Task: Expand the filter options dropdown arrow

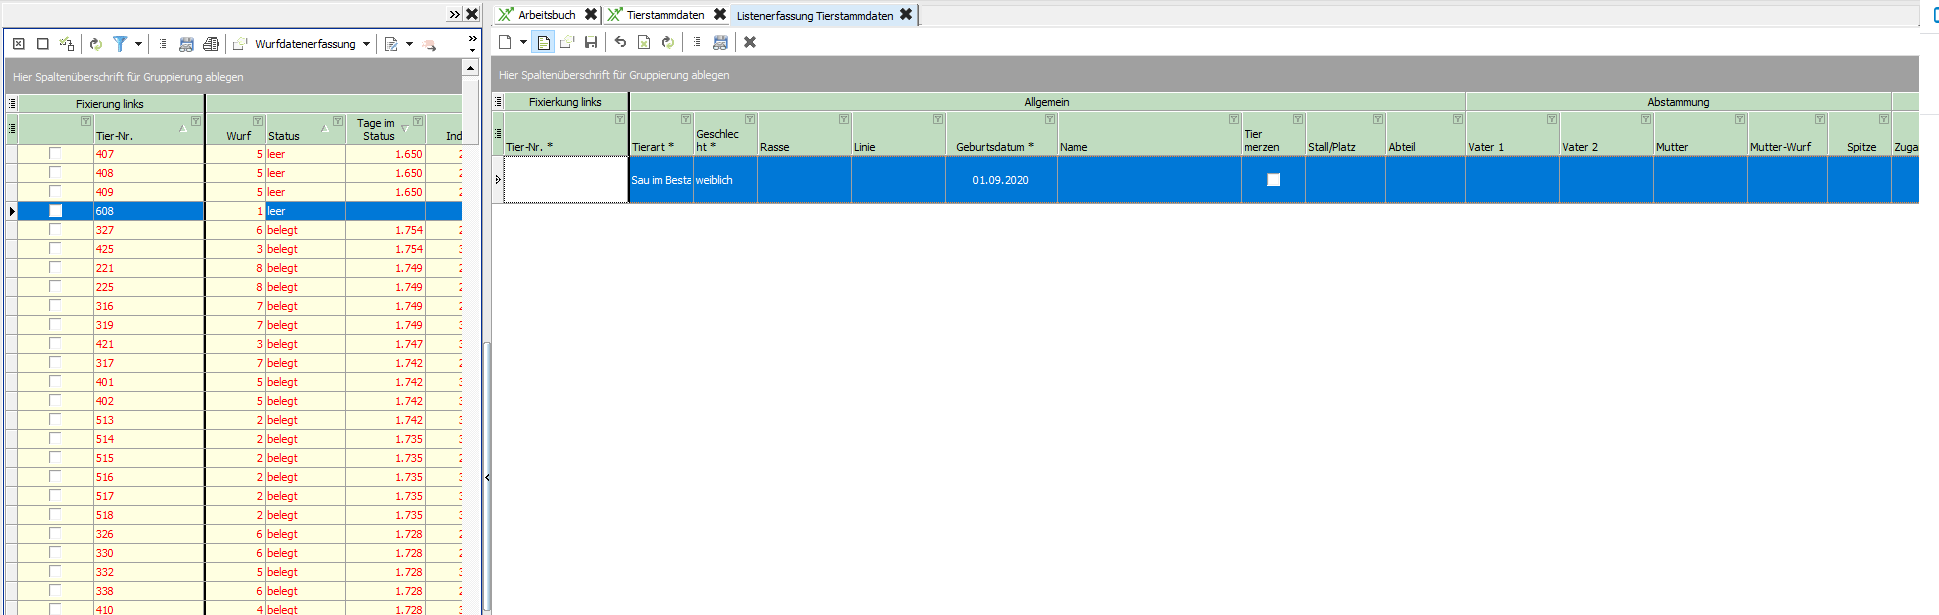Action: click(138, 44)
